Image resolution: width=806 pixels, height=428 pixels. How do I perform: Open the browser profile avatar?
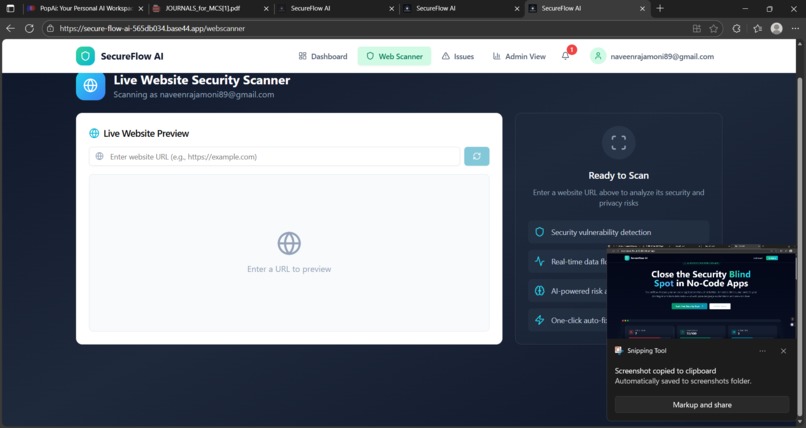pos(777,28)
